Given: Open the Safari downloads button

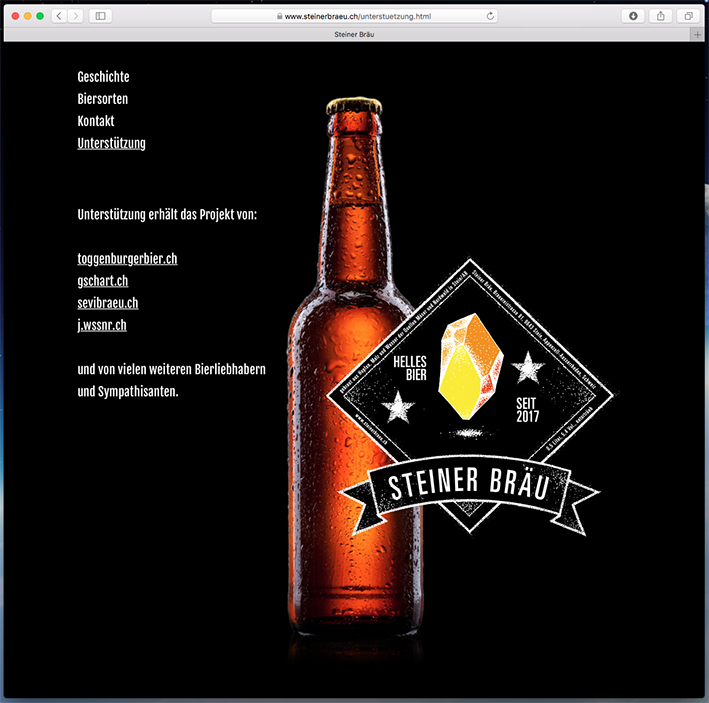Looking at the screenshot, I should coord(633,16).
